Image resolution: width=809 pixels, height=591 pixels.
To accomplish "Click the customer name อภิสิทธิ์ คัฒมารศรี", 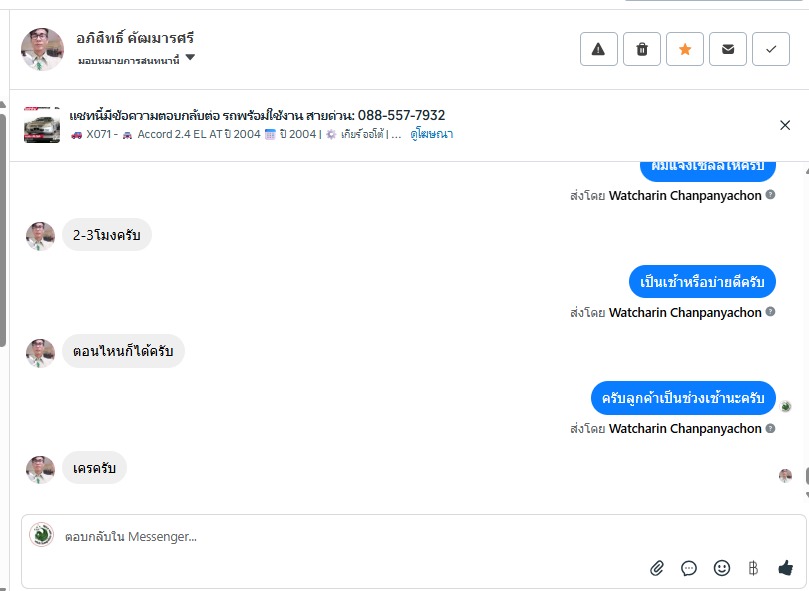I will [135, 38].
